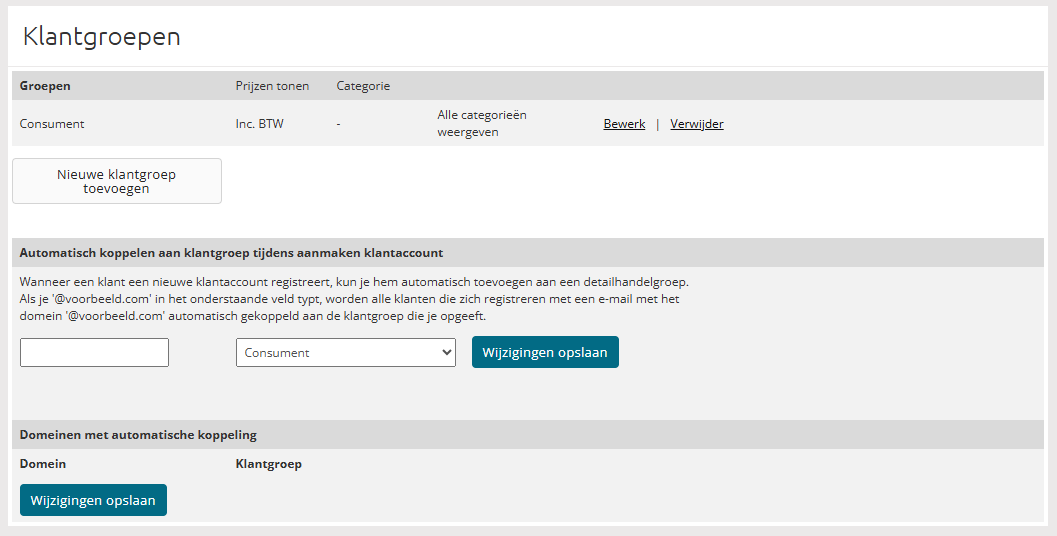Click the Categorie column header

click(363, 86)
